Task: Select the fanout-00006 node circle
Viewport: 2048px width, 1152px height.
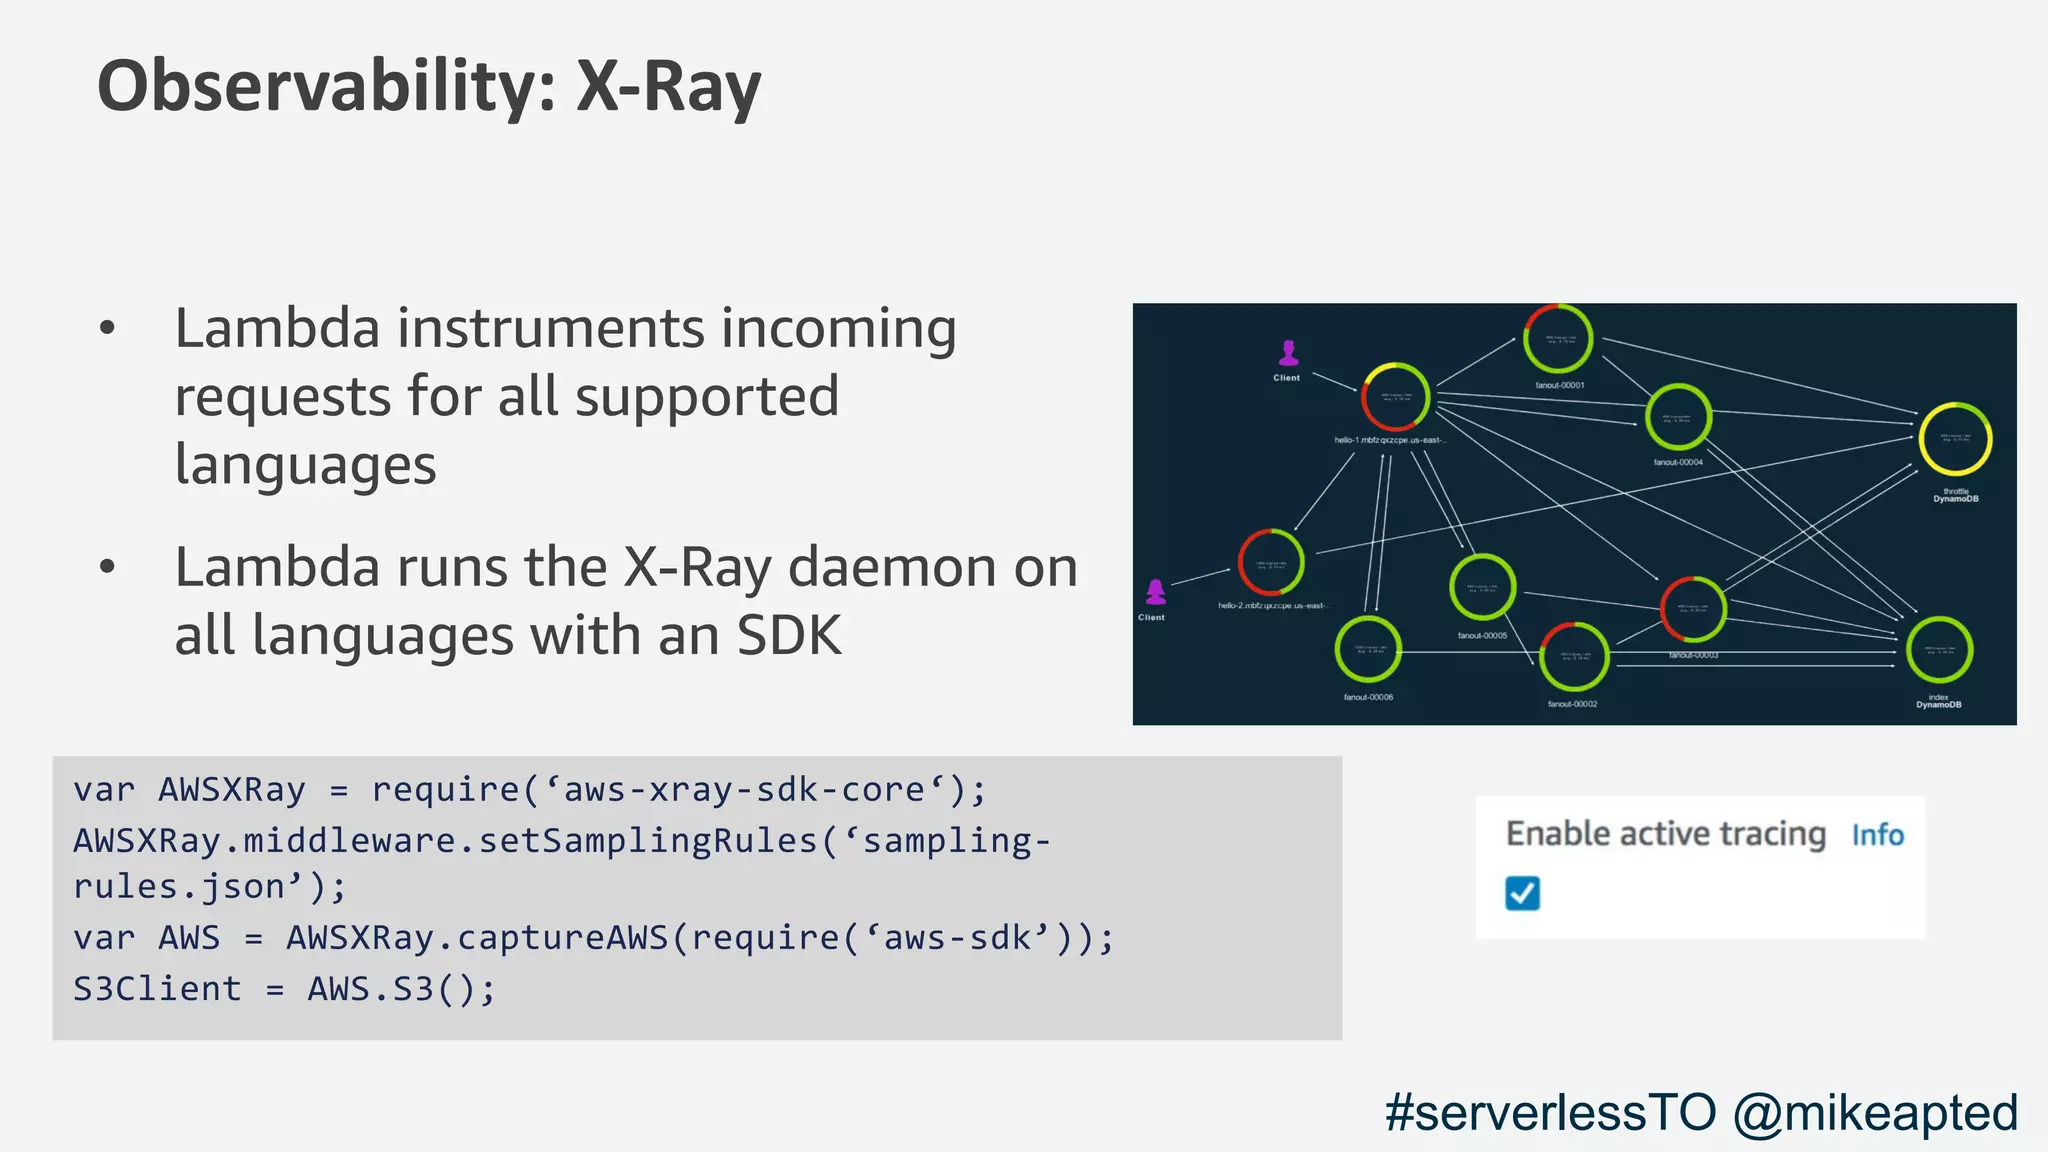Action: [1368, 650]
